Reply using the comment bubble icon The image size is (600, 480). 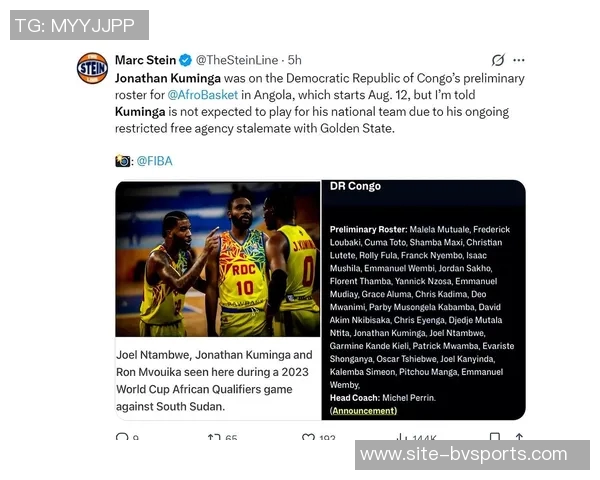click(x=122, y=437)
